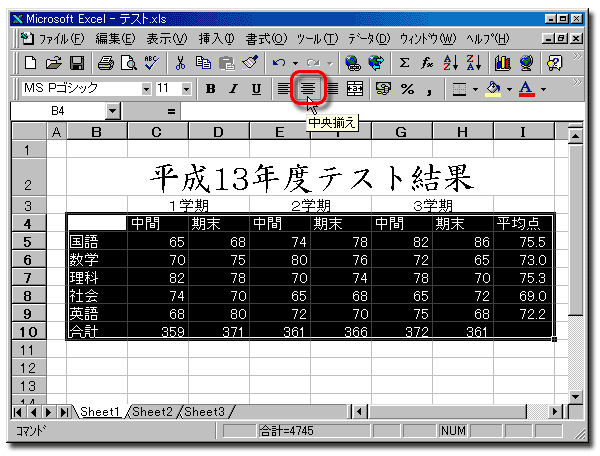Viewport: 600px width, 456px height.
Task: Cut selection with scissors icon
Action: point(180,63)
